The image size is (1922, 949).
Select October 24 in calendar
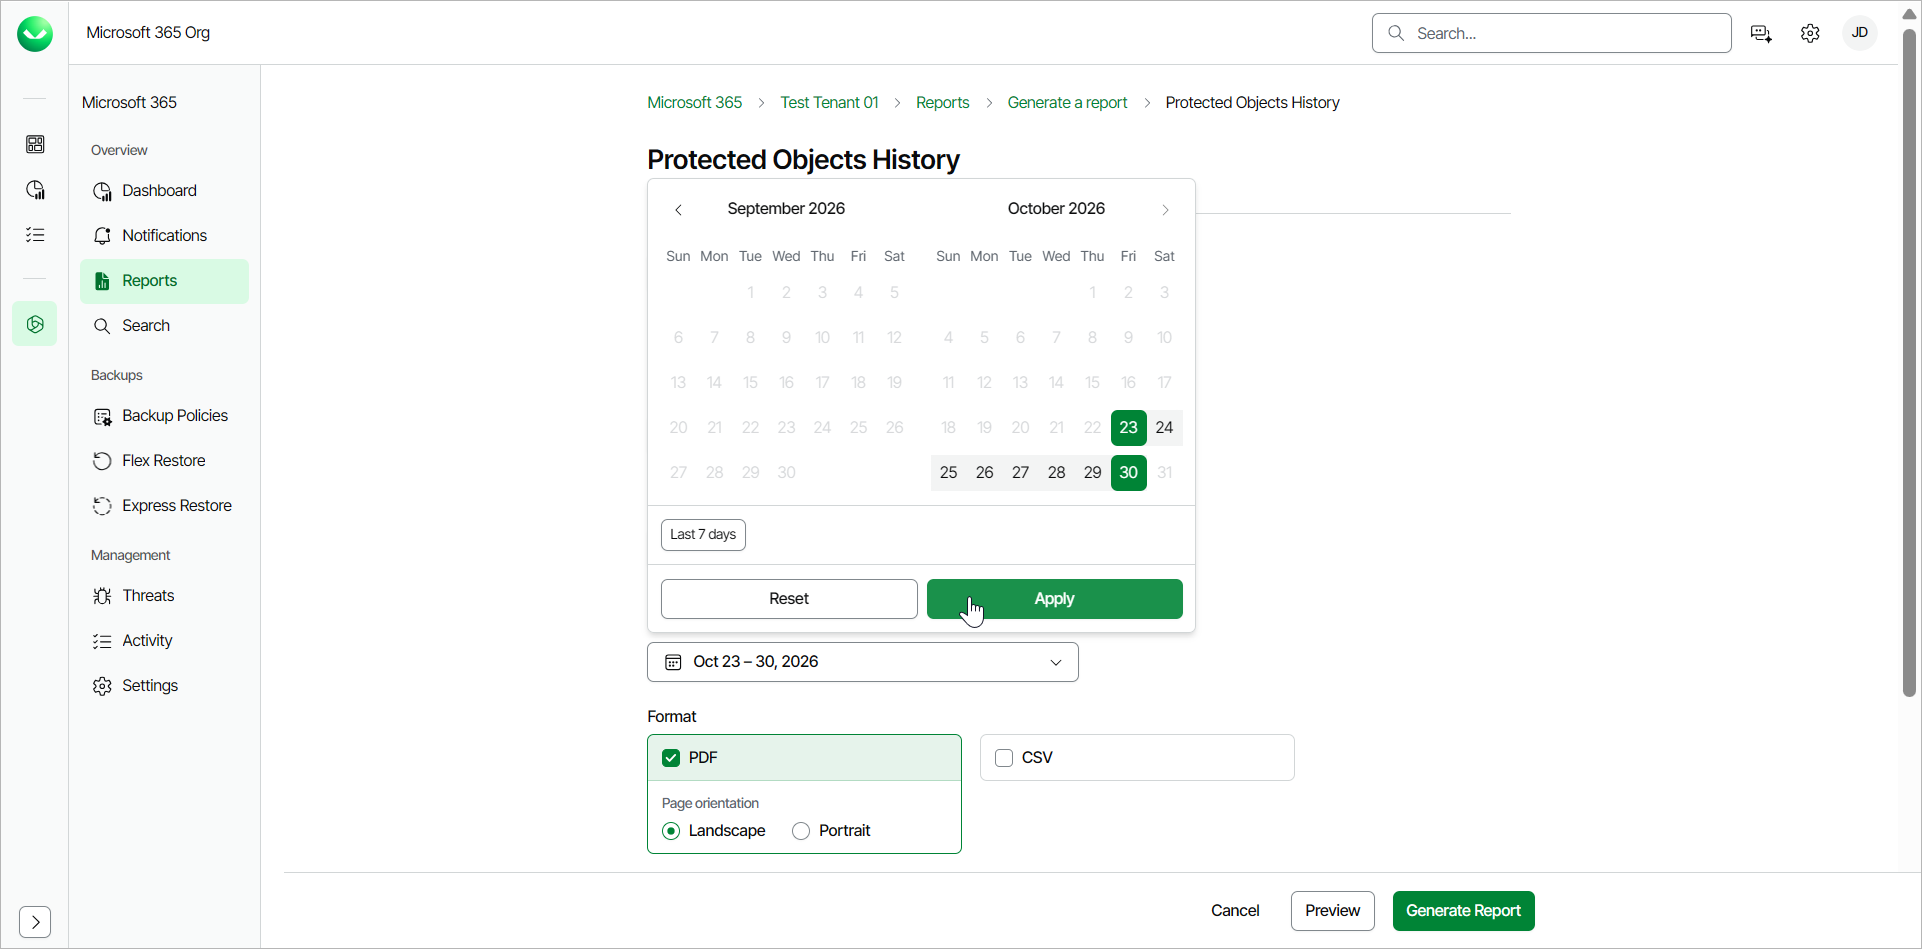click(x=1164, y=428)
